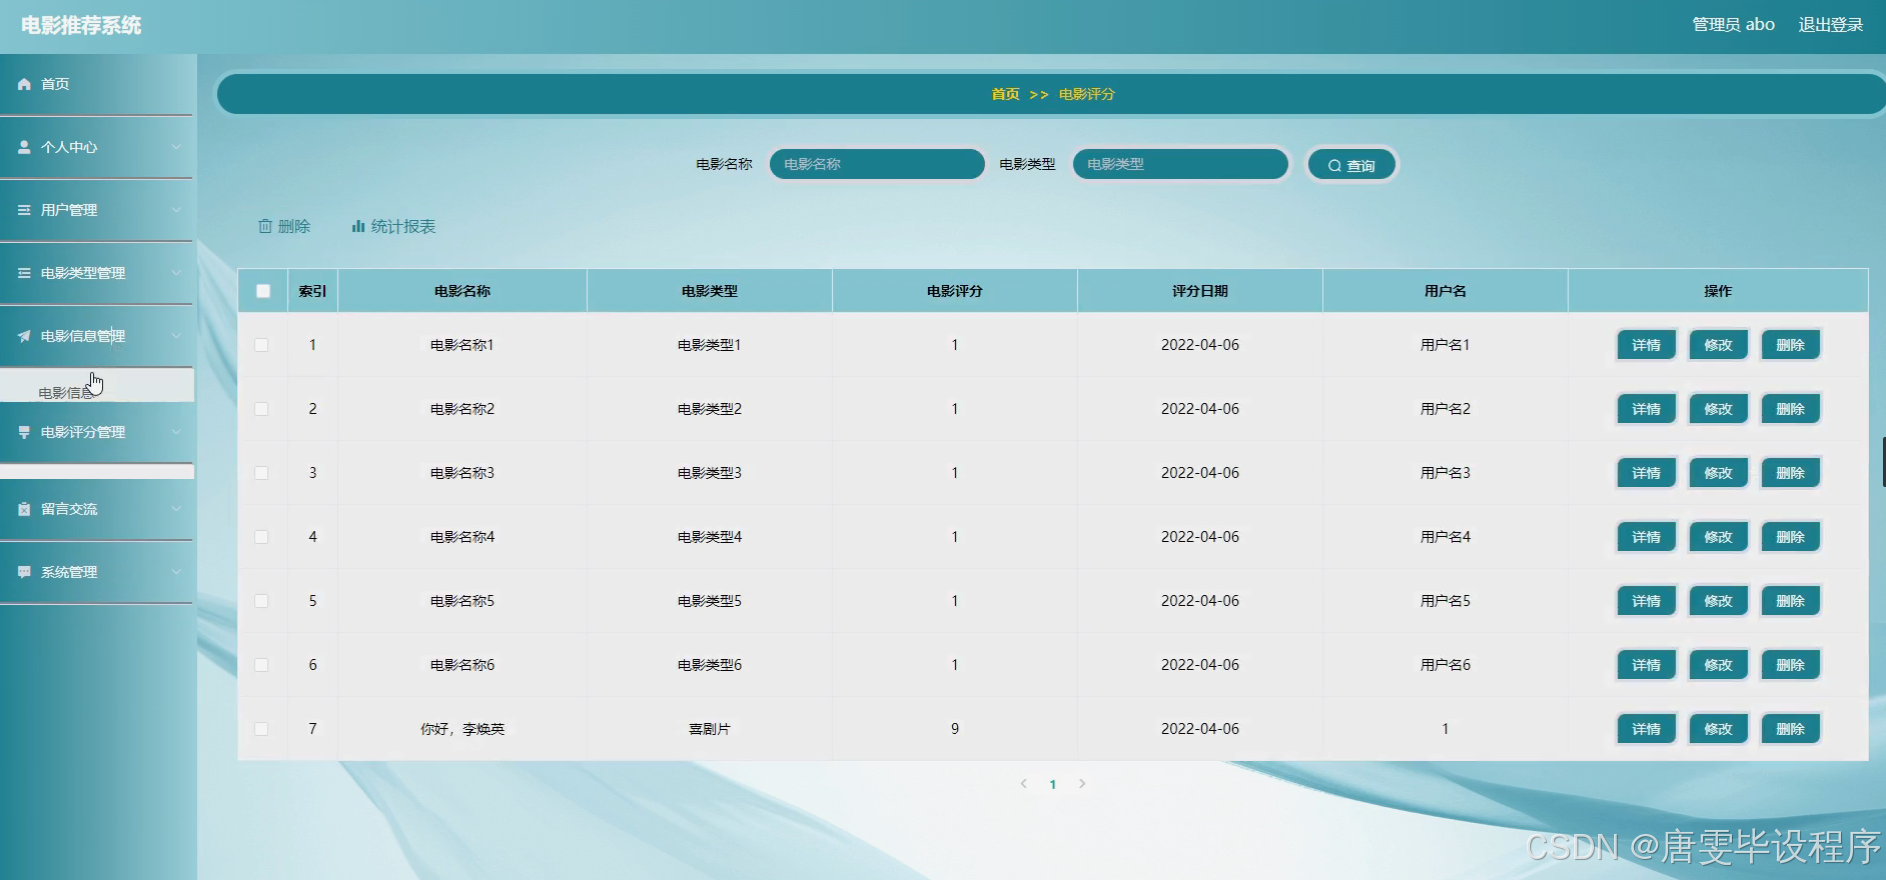Click 修改 for row 电影名称5
This screenshot has height=880, width=1886.
[1718, 601]
